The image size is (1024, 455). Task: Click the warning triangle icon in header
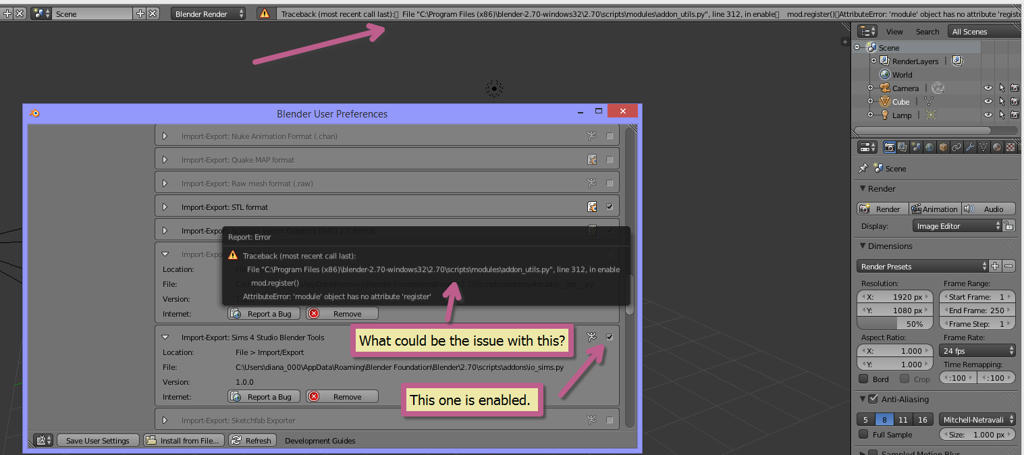[264, 13]
